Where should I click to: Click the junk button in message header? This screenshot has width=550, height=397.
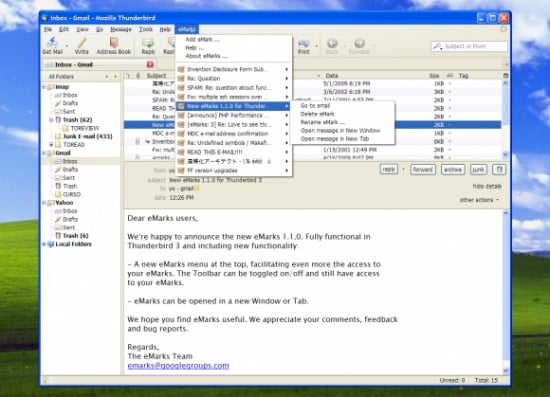pyautogui.click(x=478, y=169)
